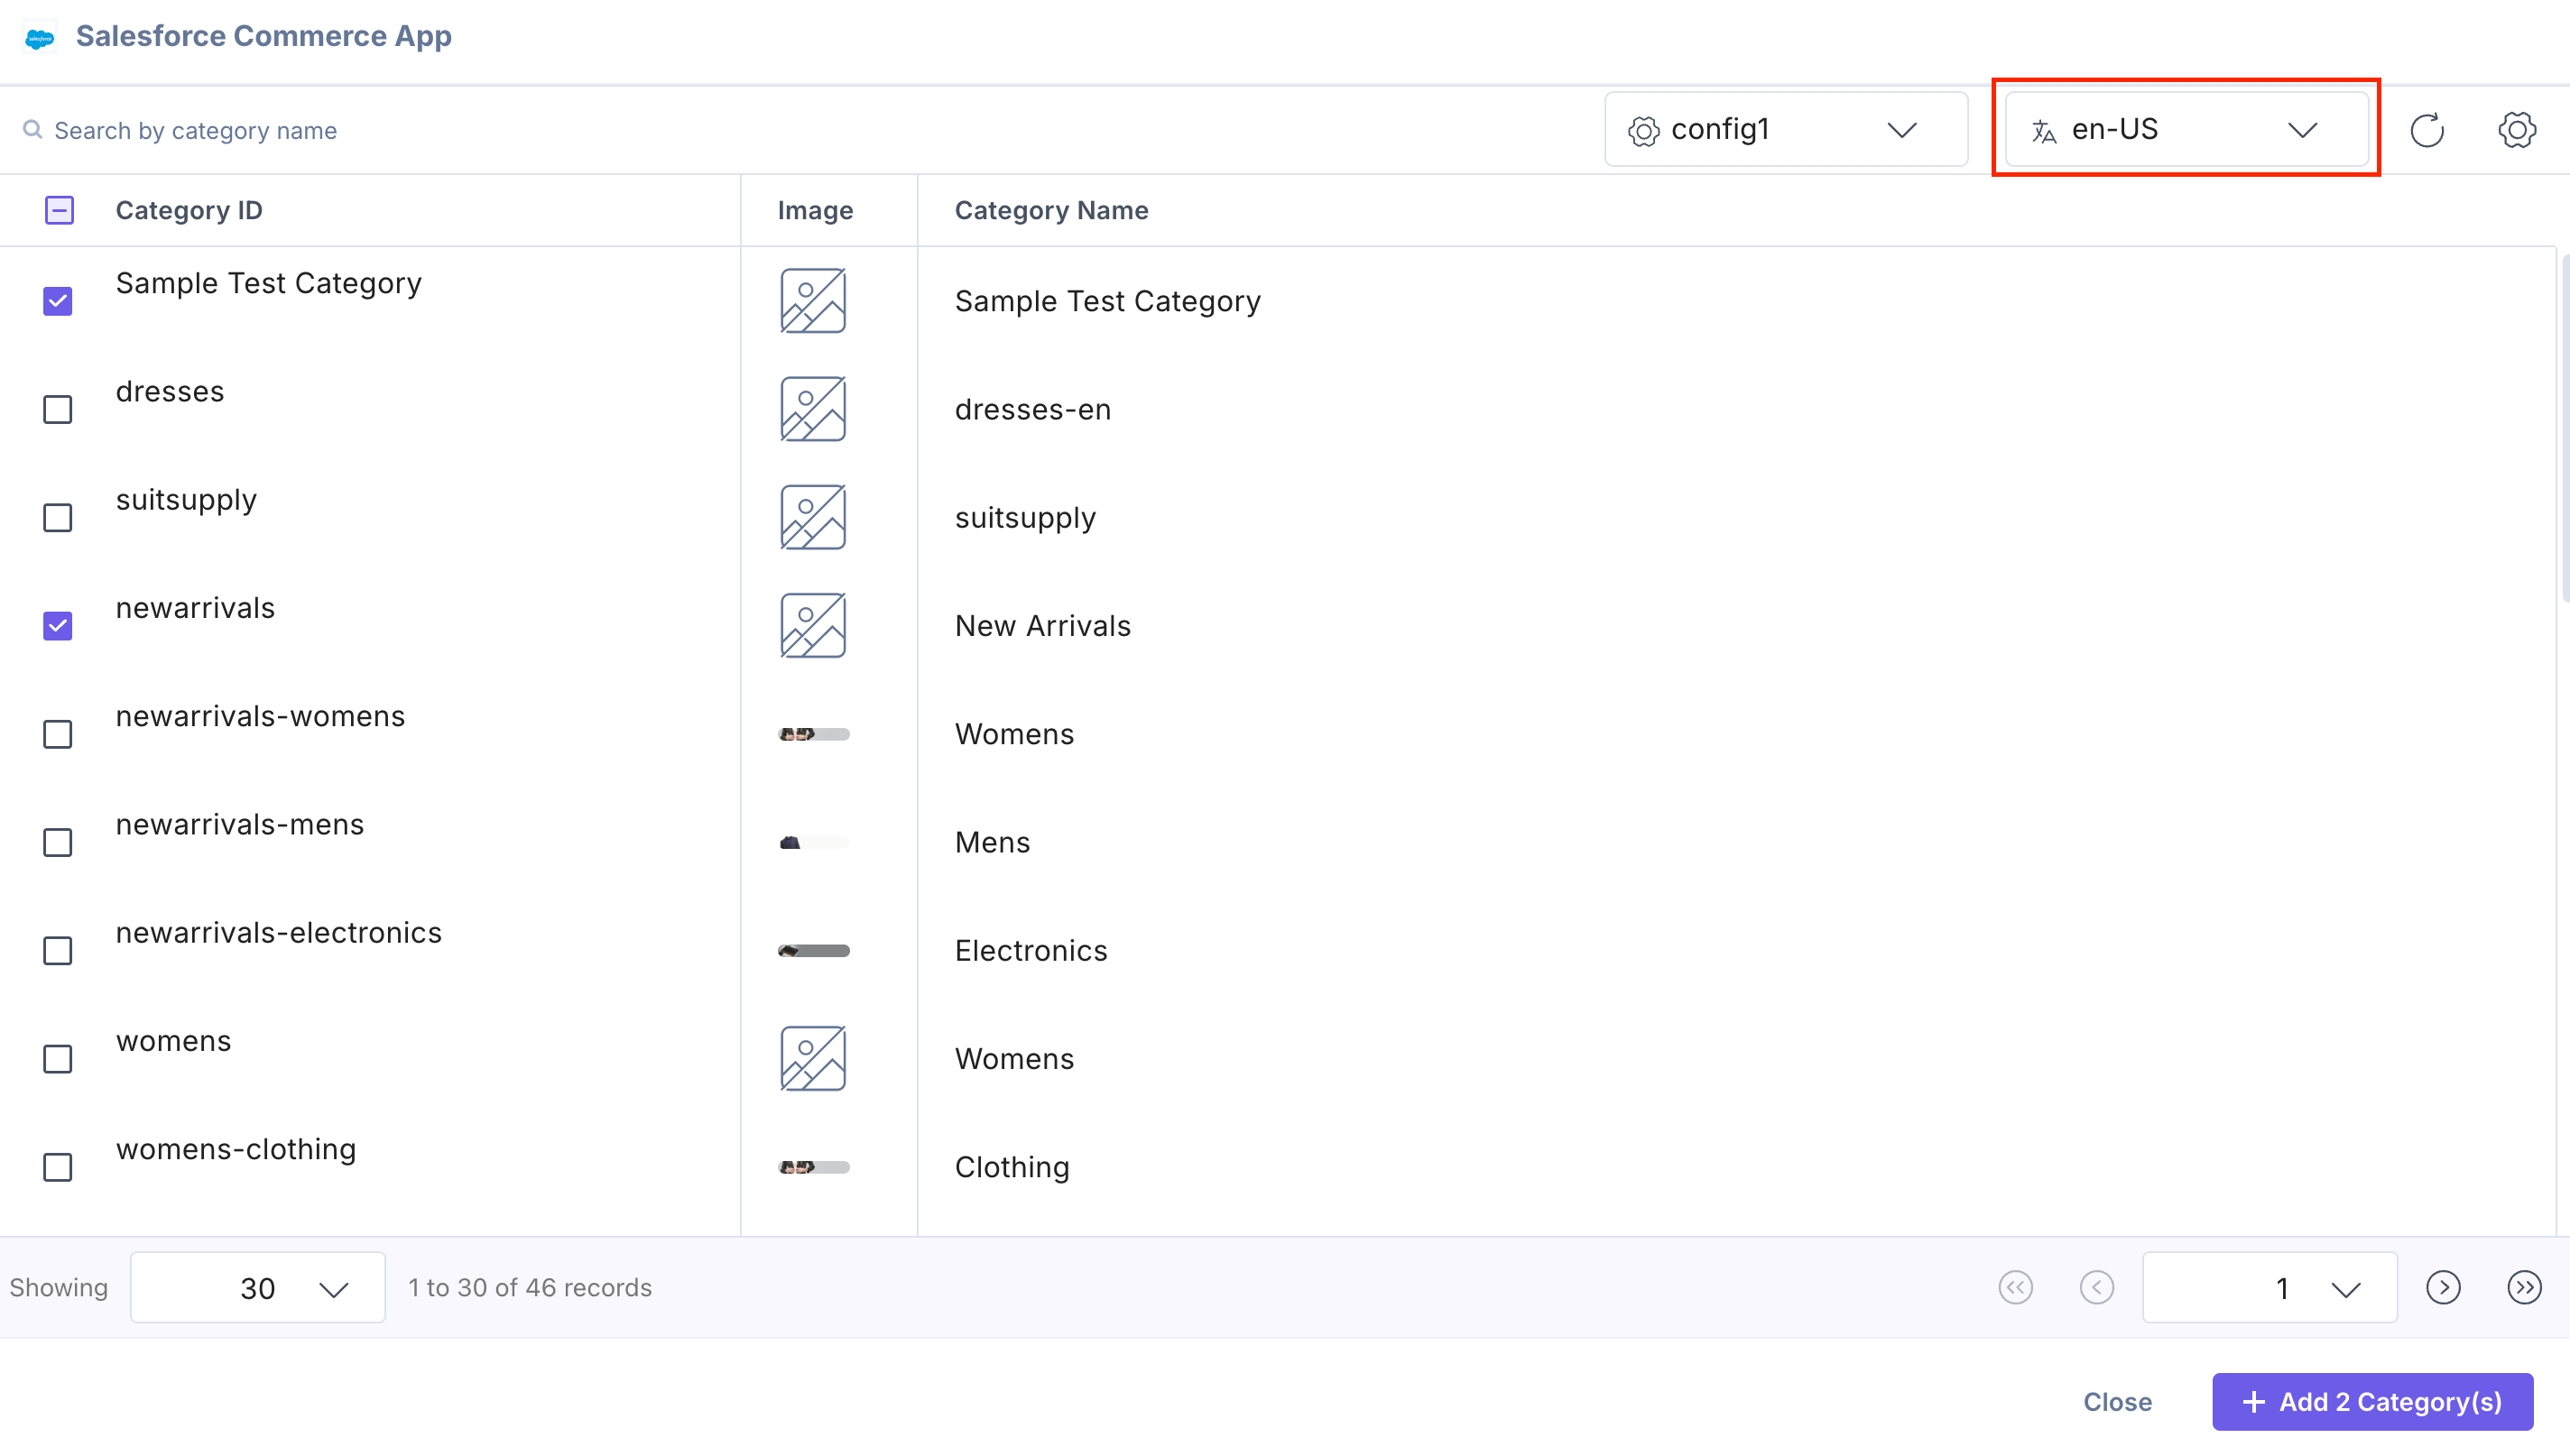
Task: Click the Category Name column header
Action: click(1051, 210)
